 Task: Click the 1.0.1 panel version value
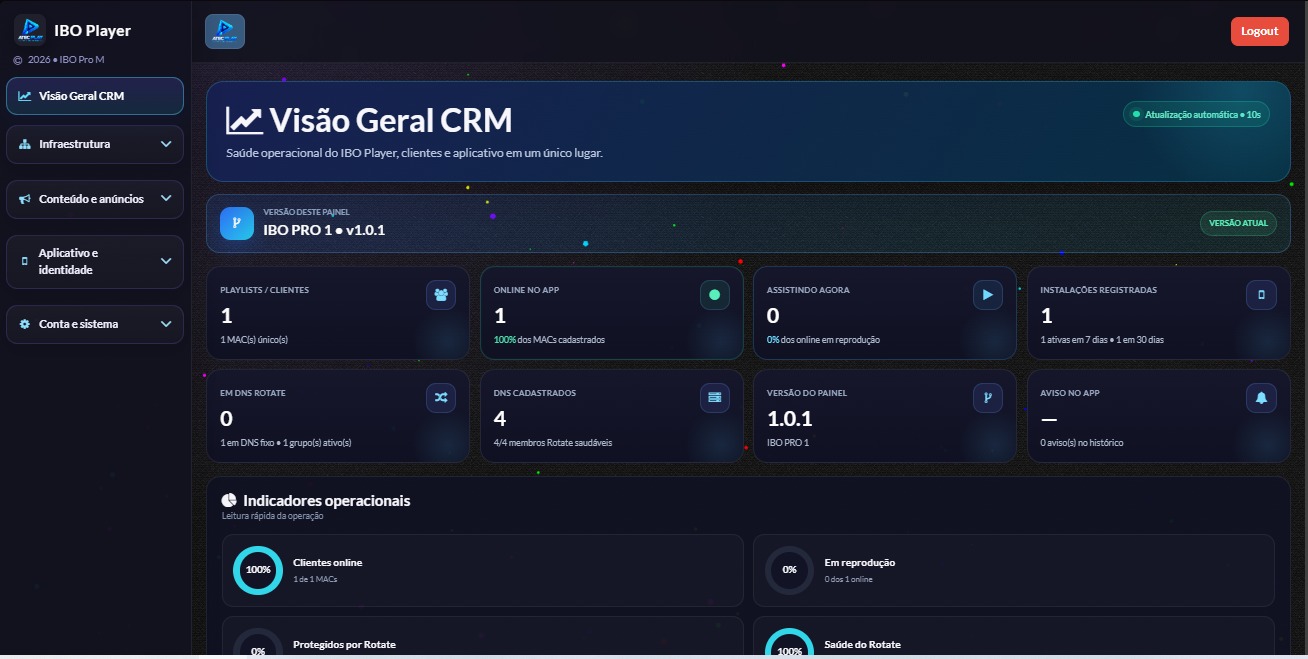790,419
